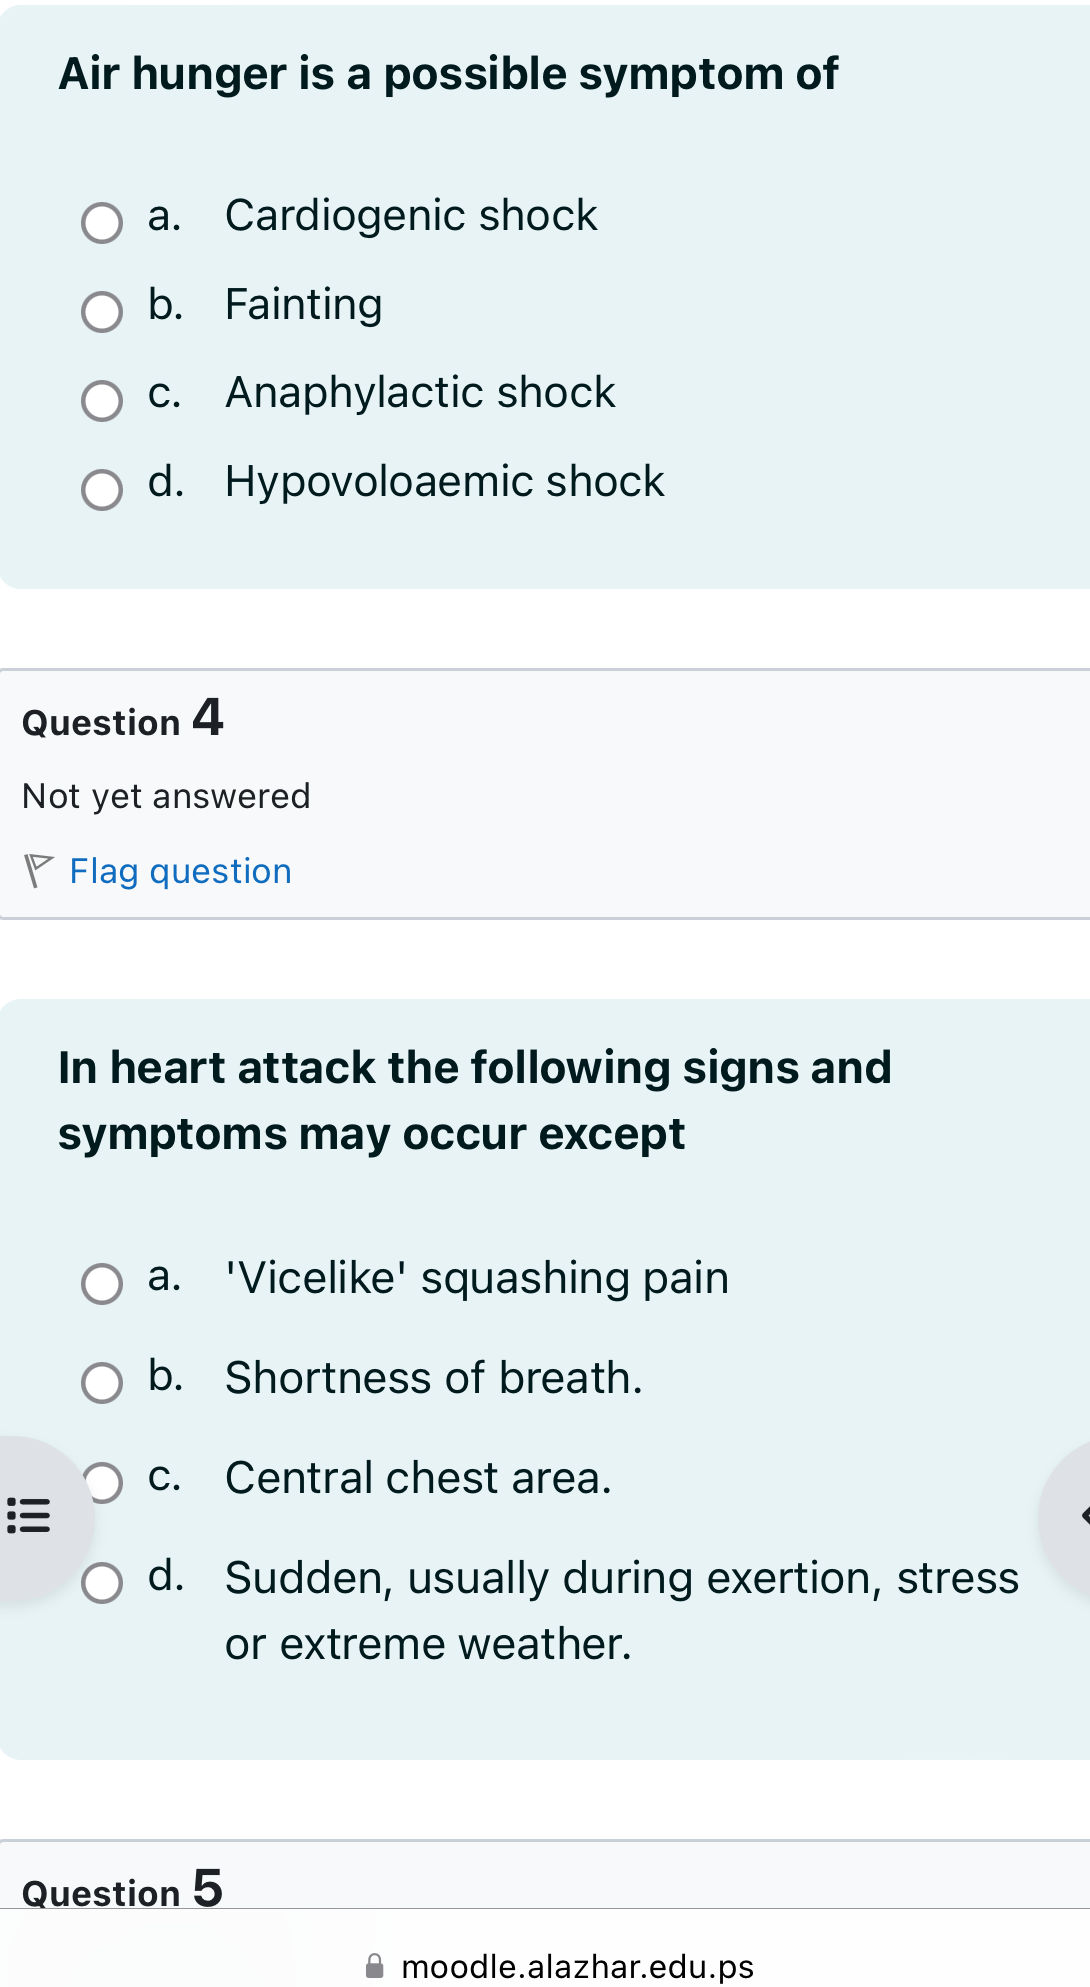
Task: Click the Shortness of breath answer text
Action: pos(433,1378)
